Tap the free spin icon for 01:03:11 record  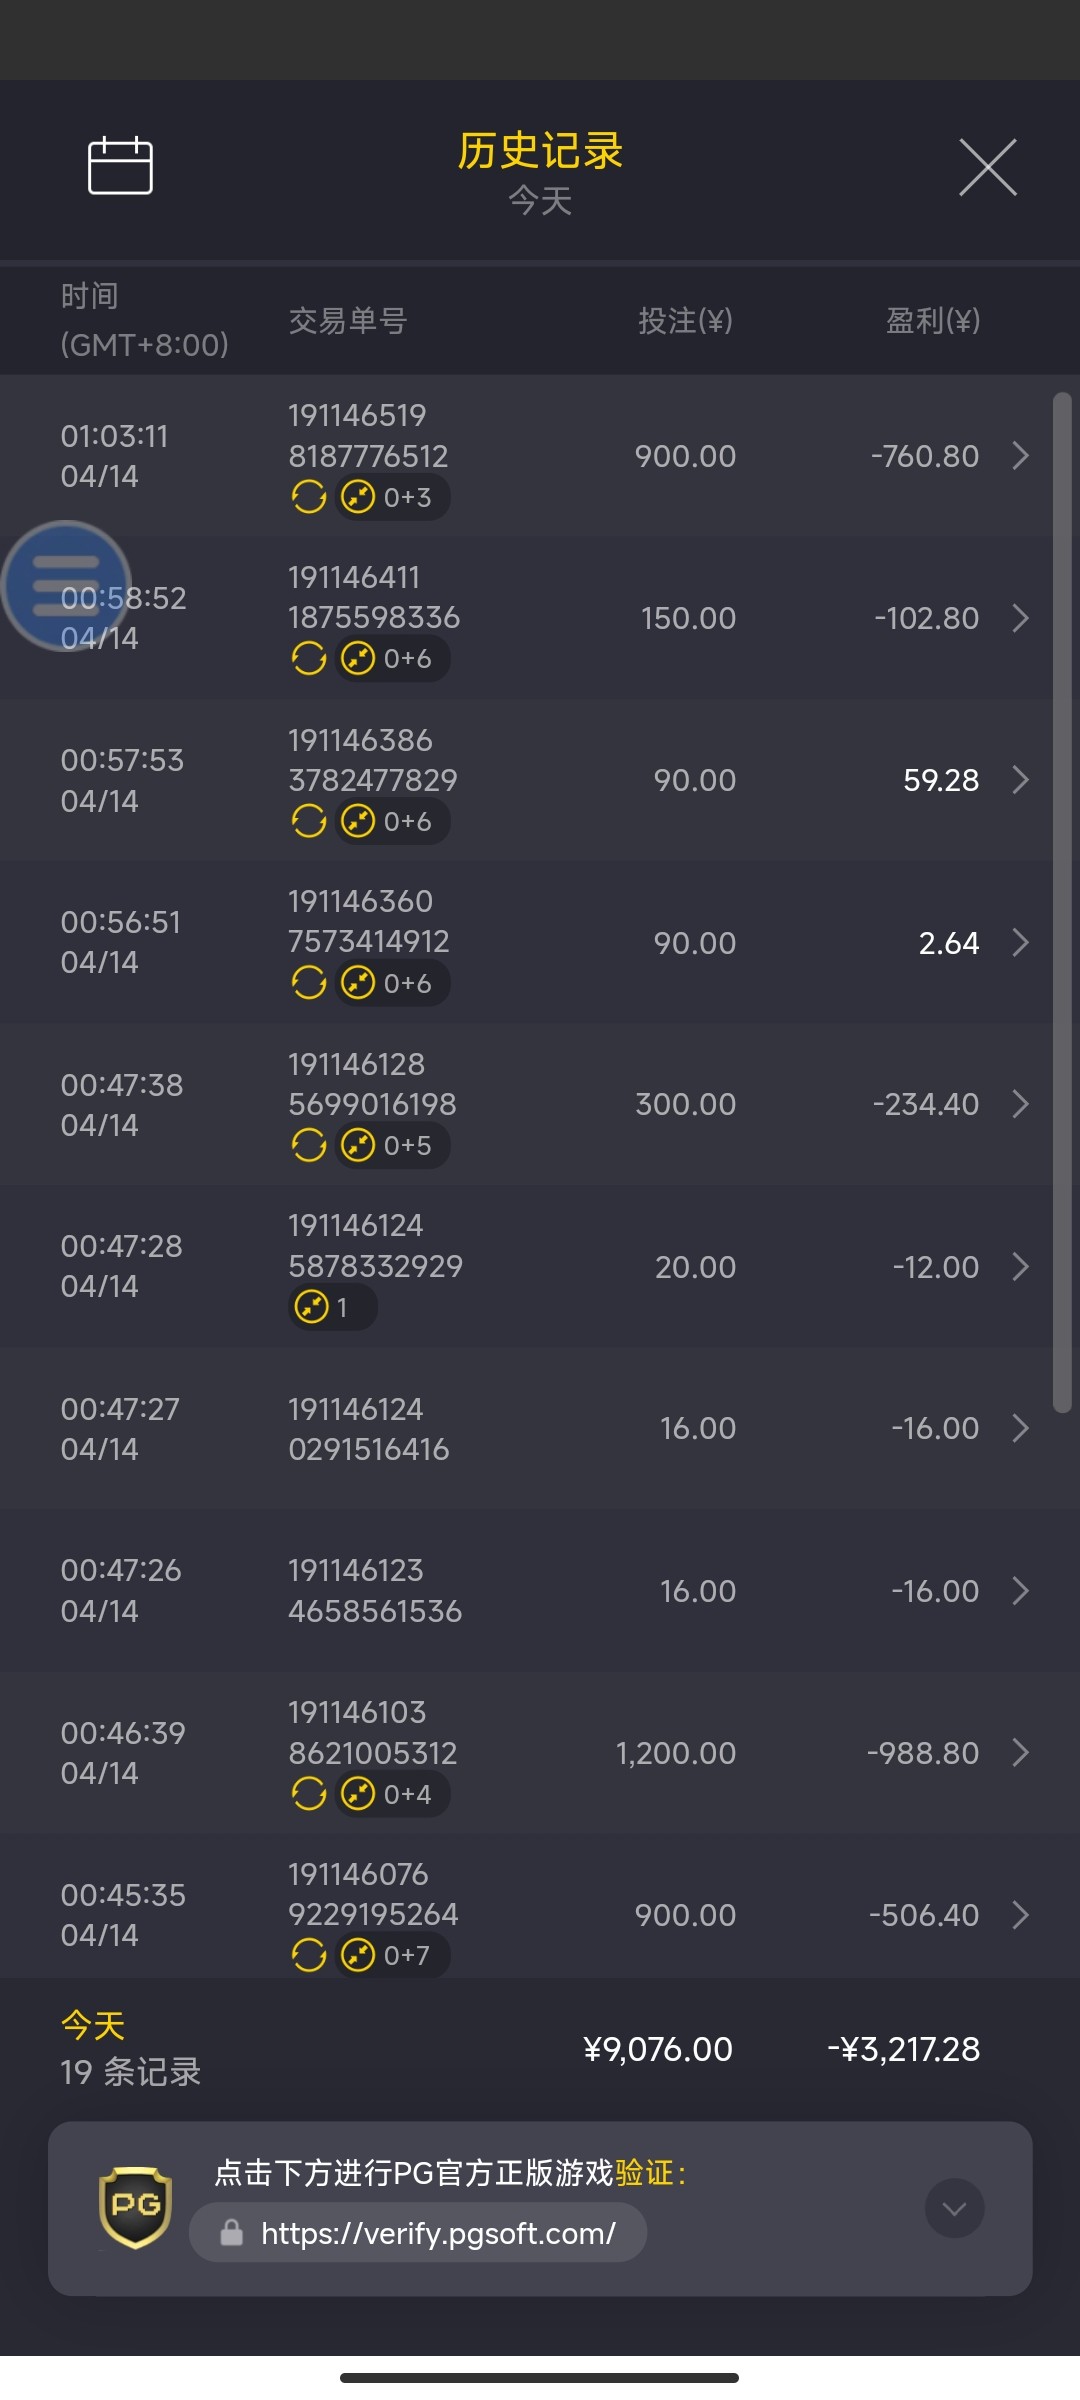[309, 496]
